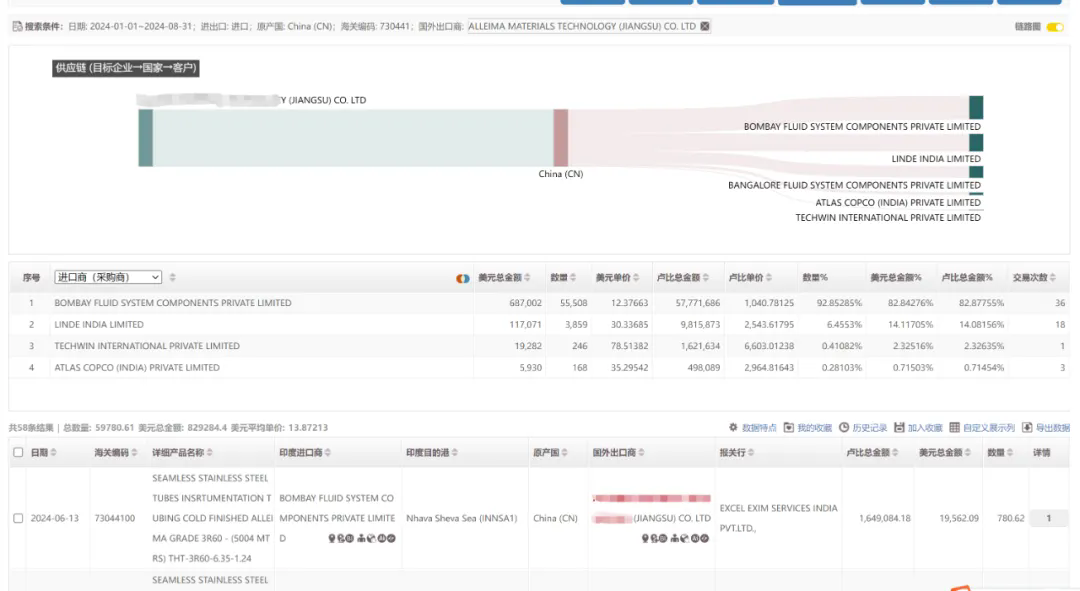This screenshot has height=591, width=1080.
Task: Open 自定义展示列 grid icon
Action: tap(955, 428)
